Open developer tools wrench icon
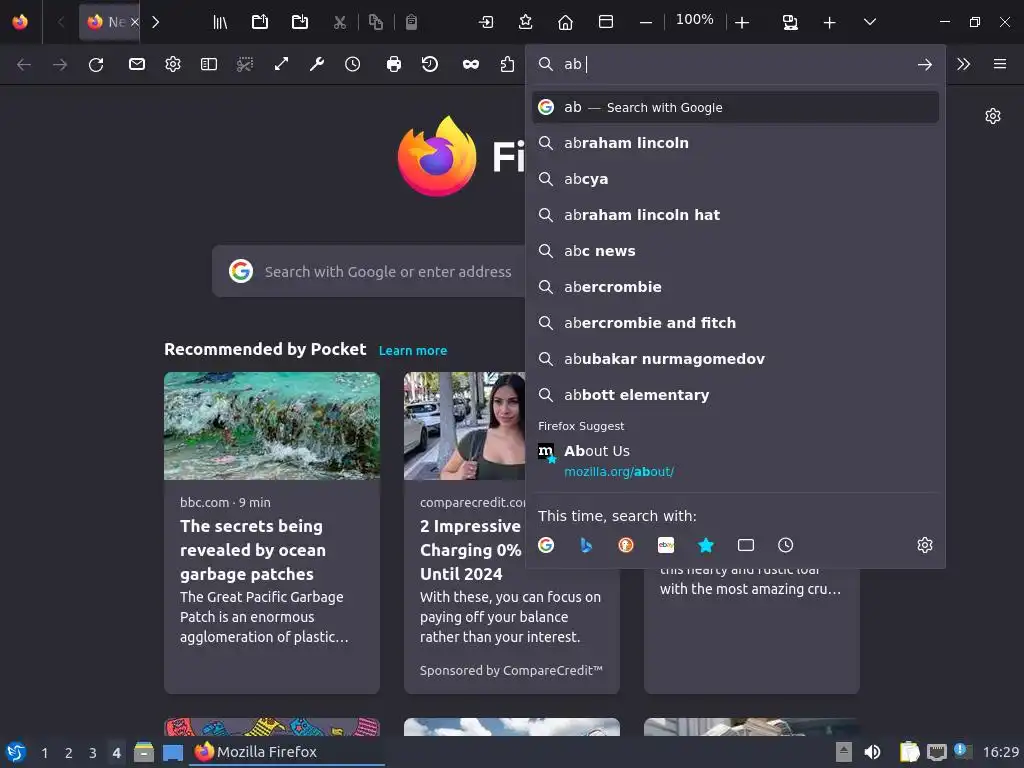Viewport: 1024px width, 768px height. pos(317,64)
